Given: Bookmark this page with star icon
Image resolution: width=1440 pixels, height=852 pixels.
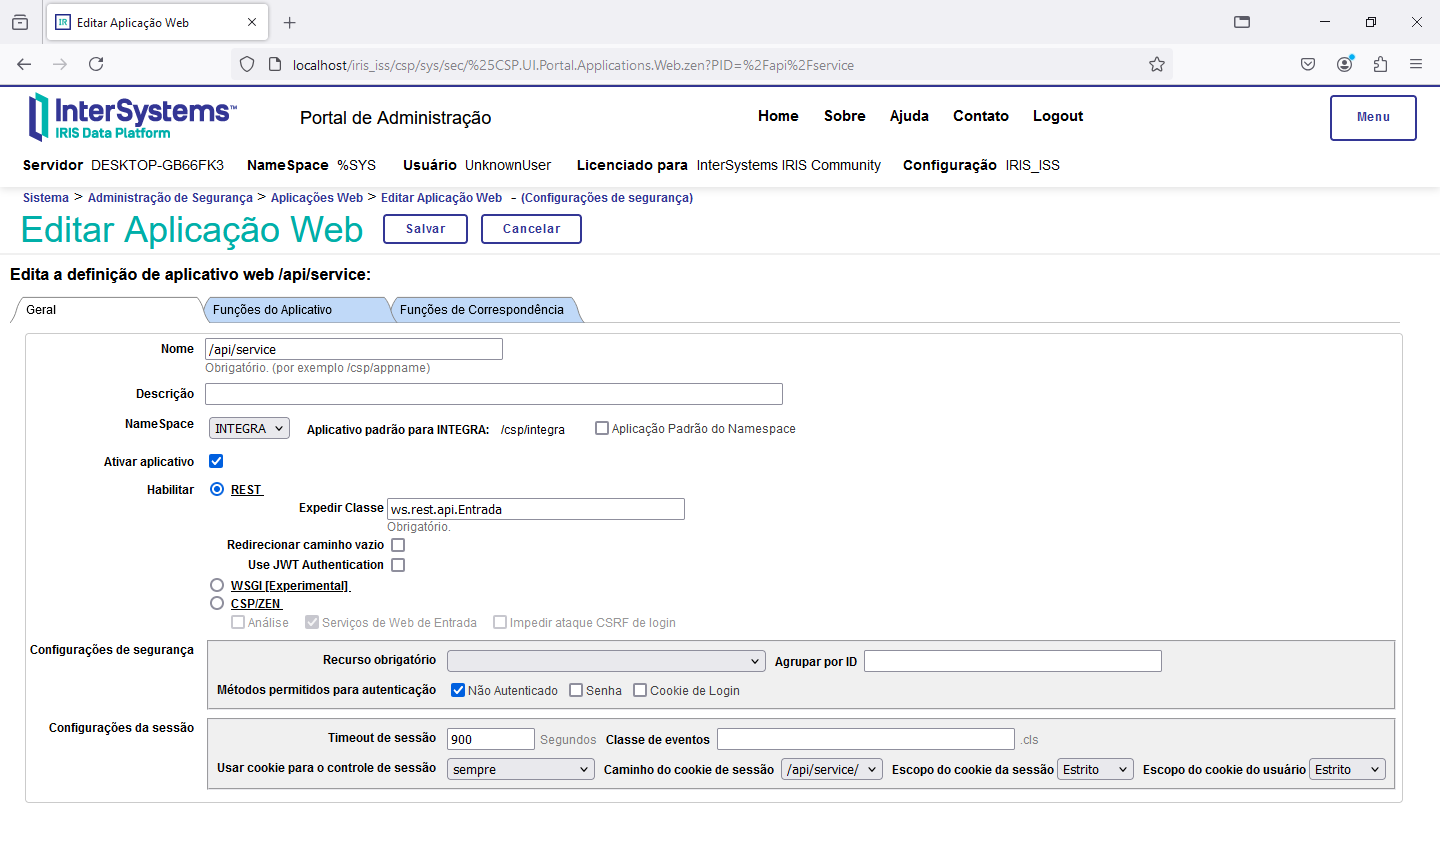Looking at the screenshot, I should point(1157,65).
